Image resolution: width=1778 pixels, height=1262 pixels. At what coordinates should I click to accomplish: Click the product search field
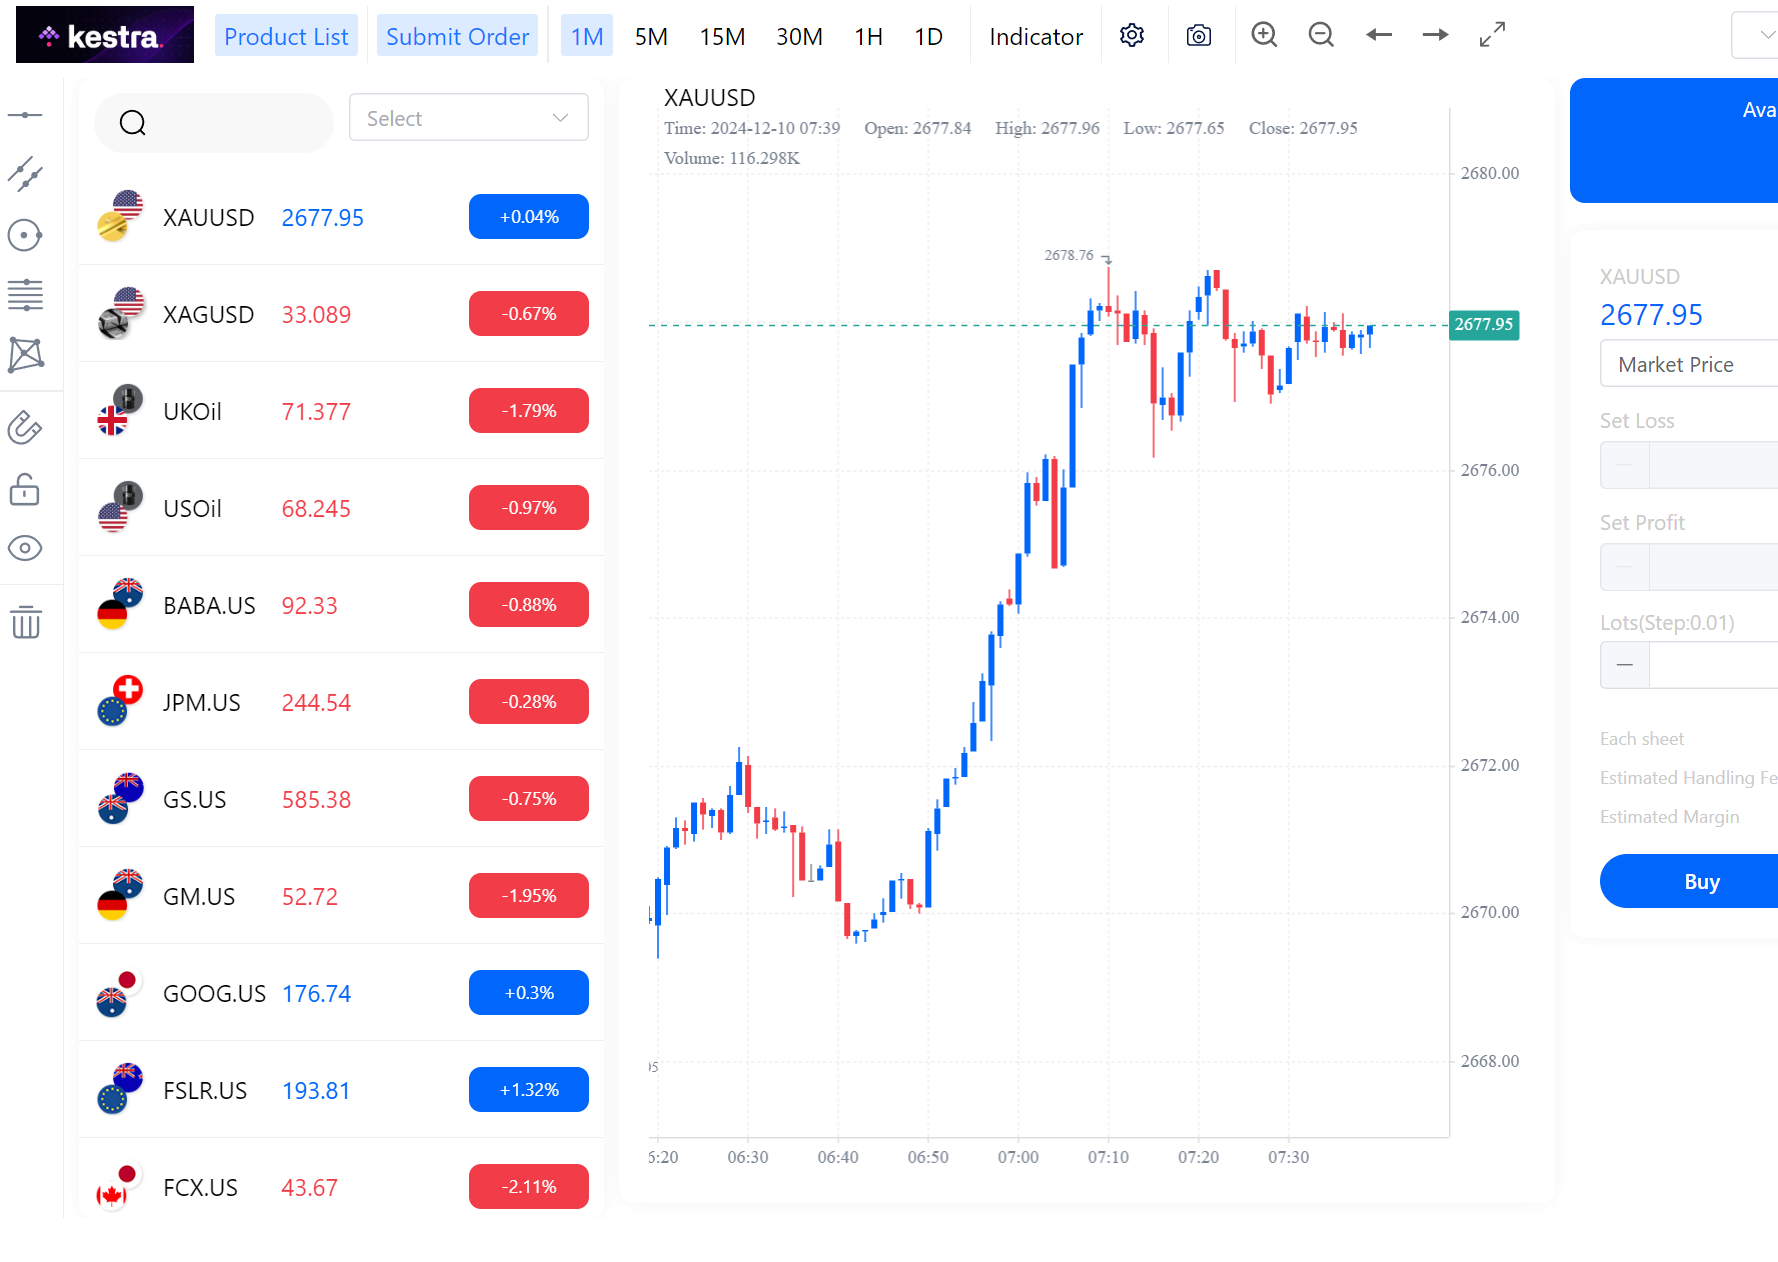[x=214, y=122]
